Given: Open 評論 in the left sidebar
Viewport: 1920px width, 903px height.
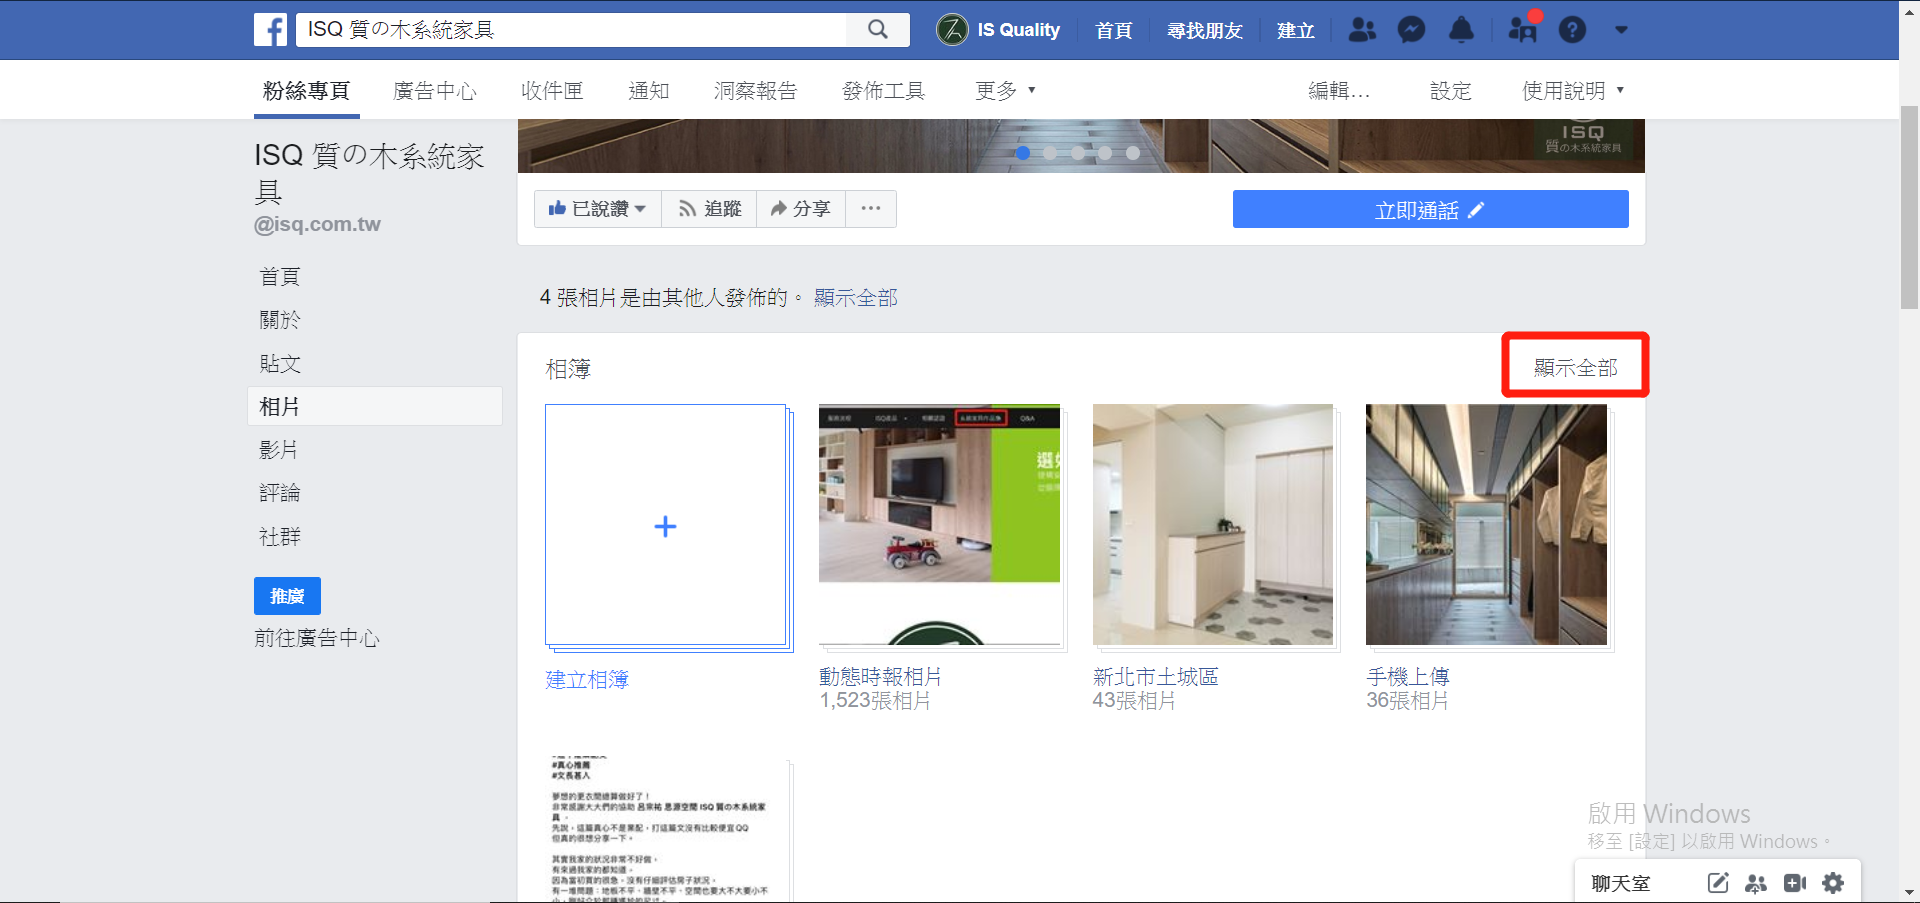Looking at the screenshot, I should pyautogui.click(x=279, y=493).
